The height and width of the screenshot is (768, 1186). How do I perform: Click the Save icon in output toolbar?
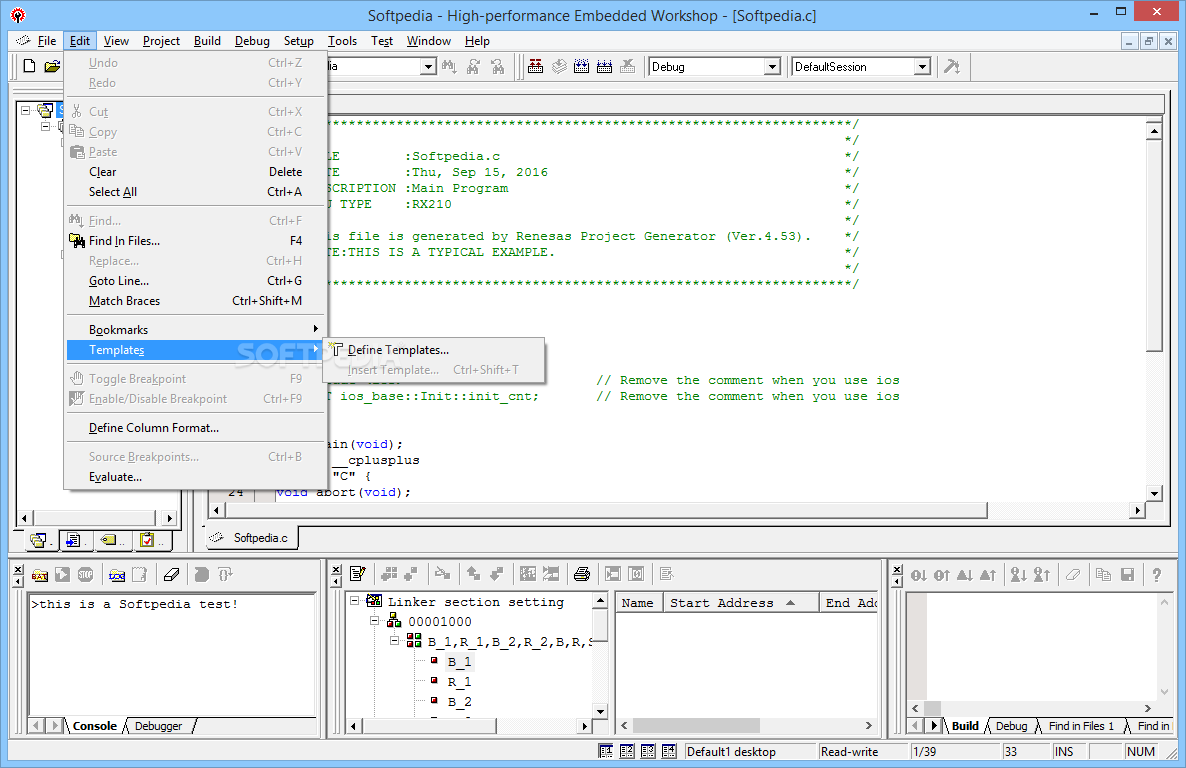coord(1127,575)
